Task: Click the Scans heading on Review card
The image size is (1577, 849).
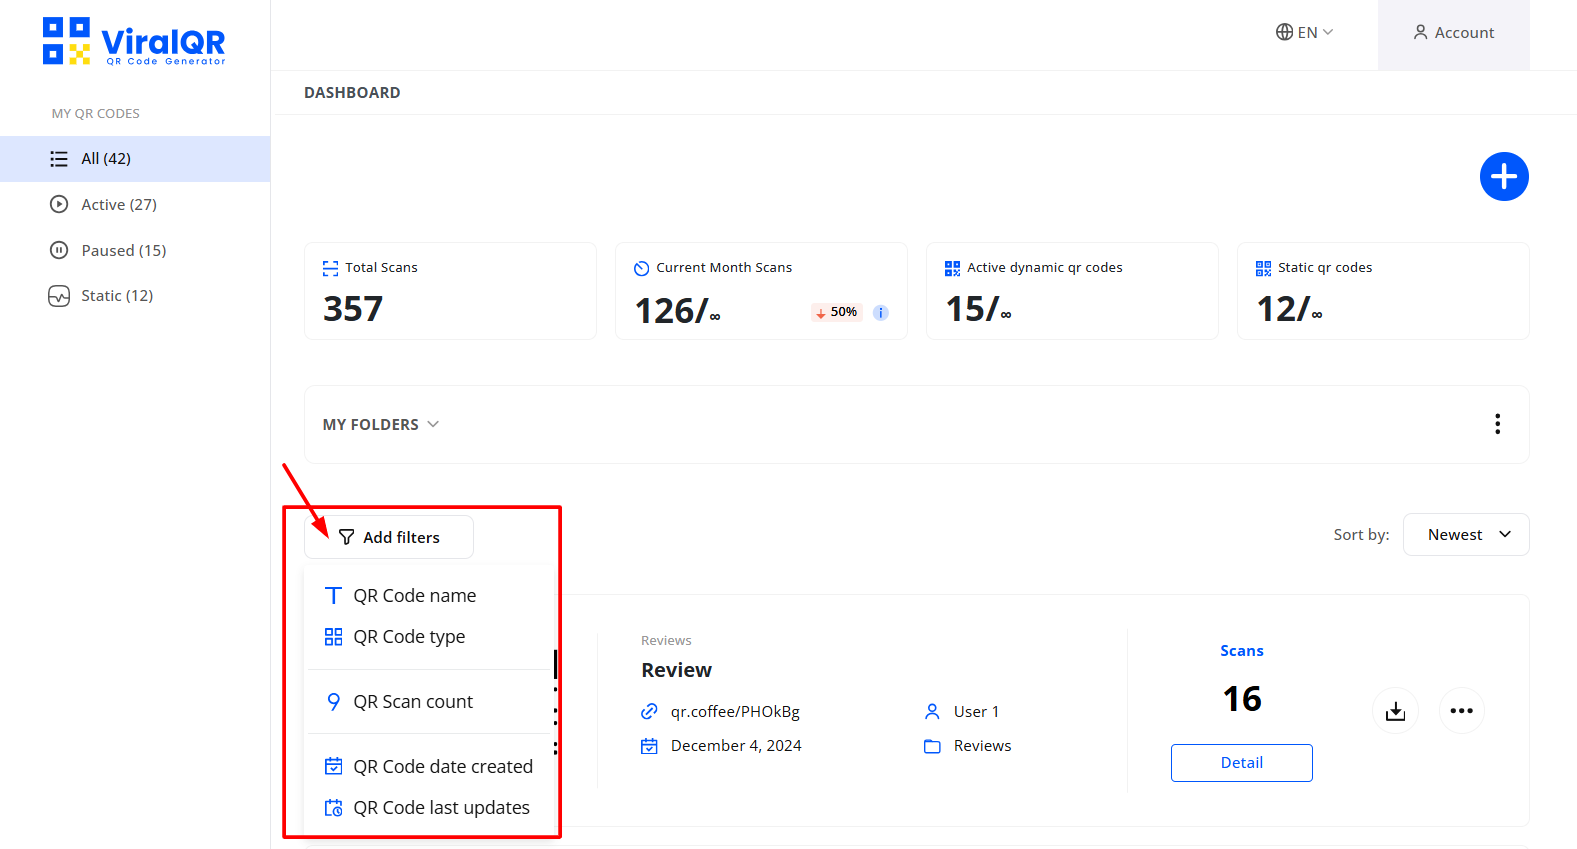Action: 1242,651
